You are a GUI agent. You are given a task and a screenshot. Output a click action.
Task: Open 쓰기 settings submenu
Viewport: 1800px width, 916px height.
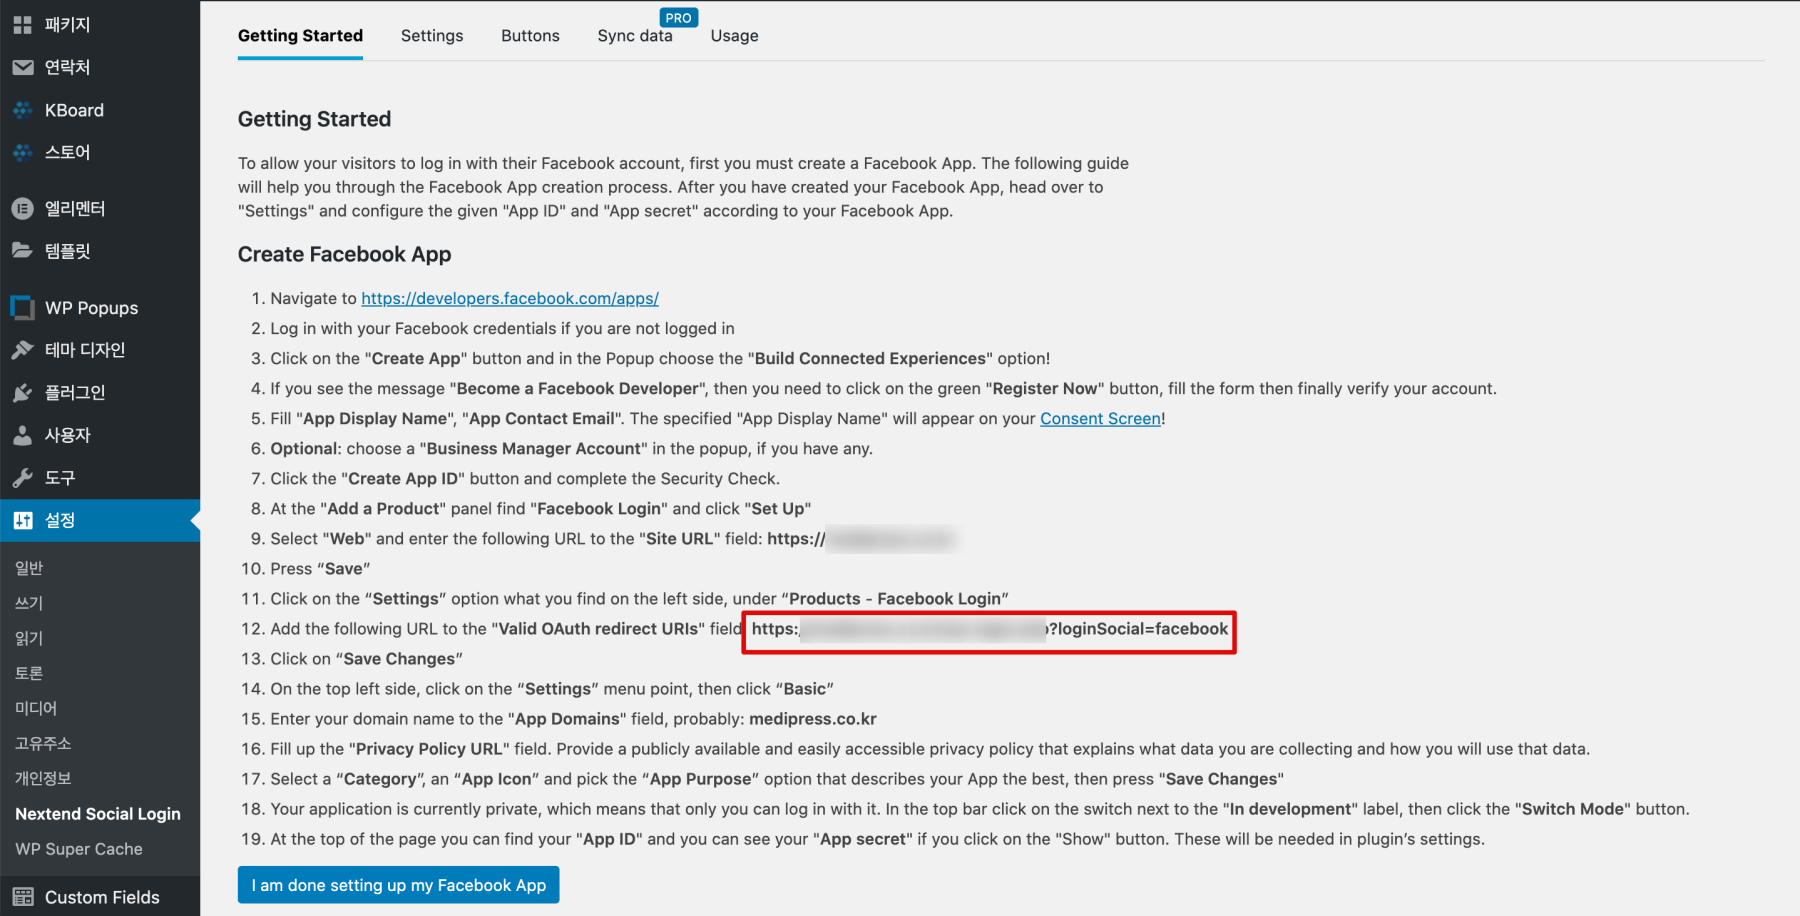29,603
